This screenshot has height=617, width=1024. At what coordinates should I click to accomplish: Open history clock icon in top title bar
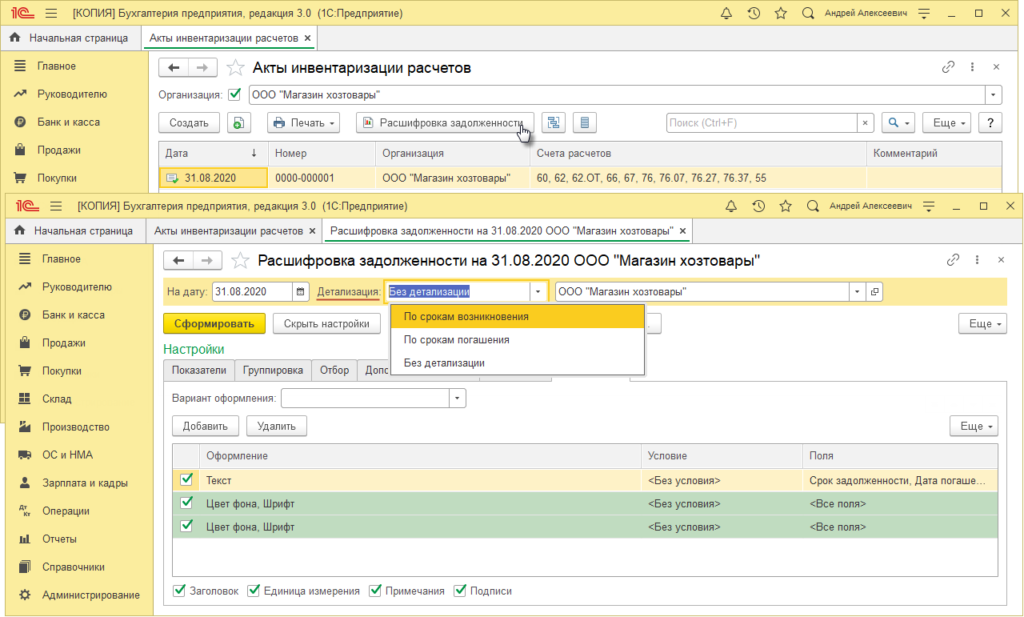(753, 13)
